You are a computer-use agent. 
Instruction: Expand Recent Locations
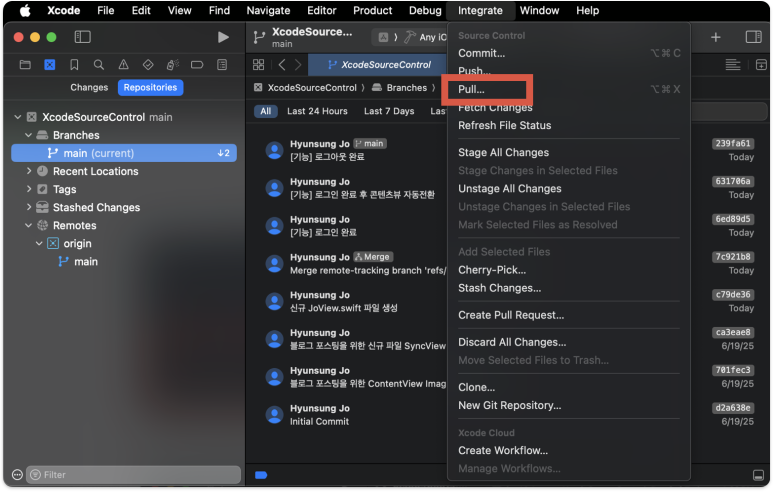tap(29, 171)
